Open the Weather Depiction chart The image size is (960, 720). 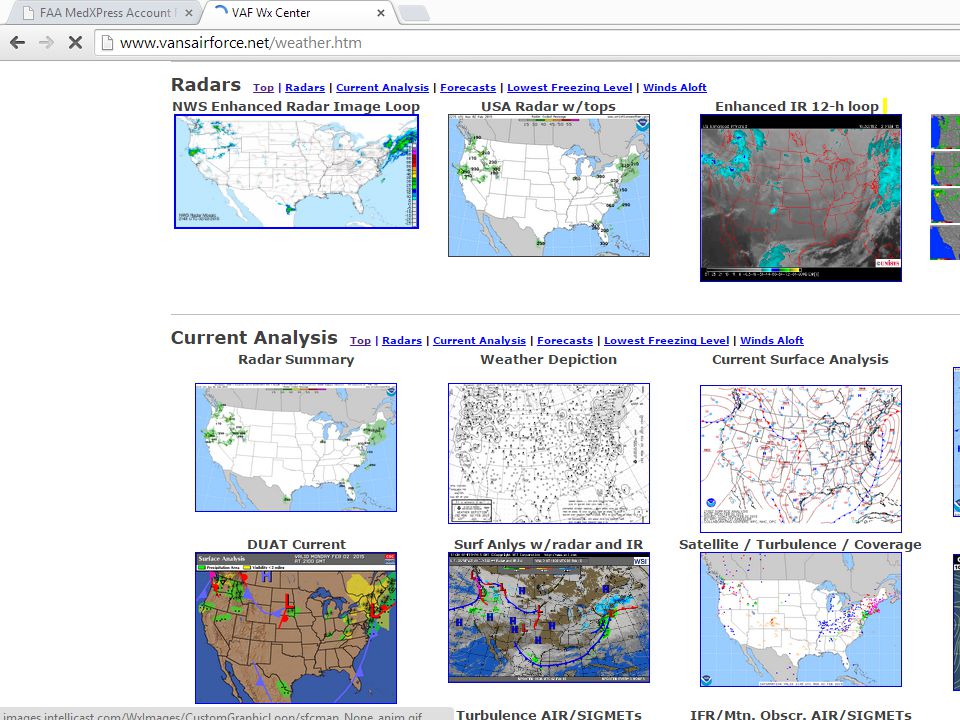[x=549, y=453]
